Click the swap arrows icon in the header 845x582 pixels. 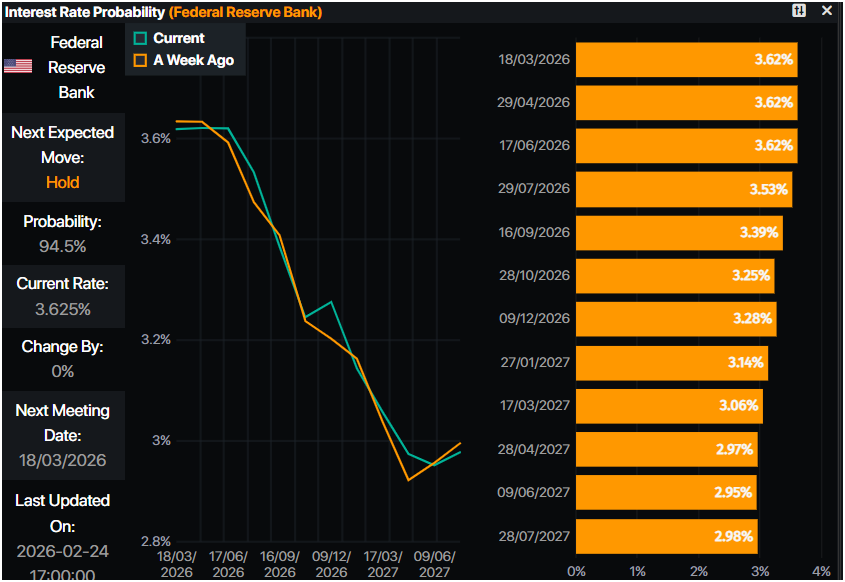[798, 11]
